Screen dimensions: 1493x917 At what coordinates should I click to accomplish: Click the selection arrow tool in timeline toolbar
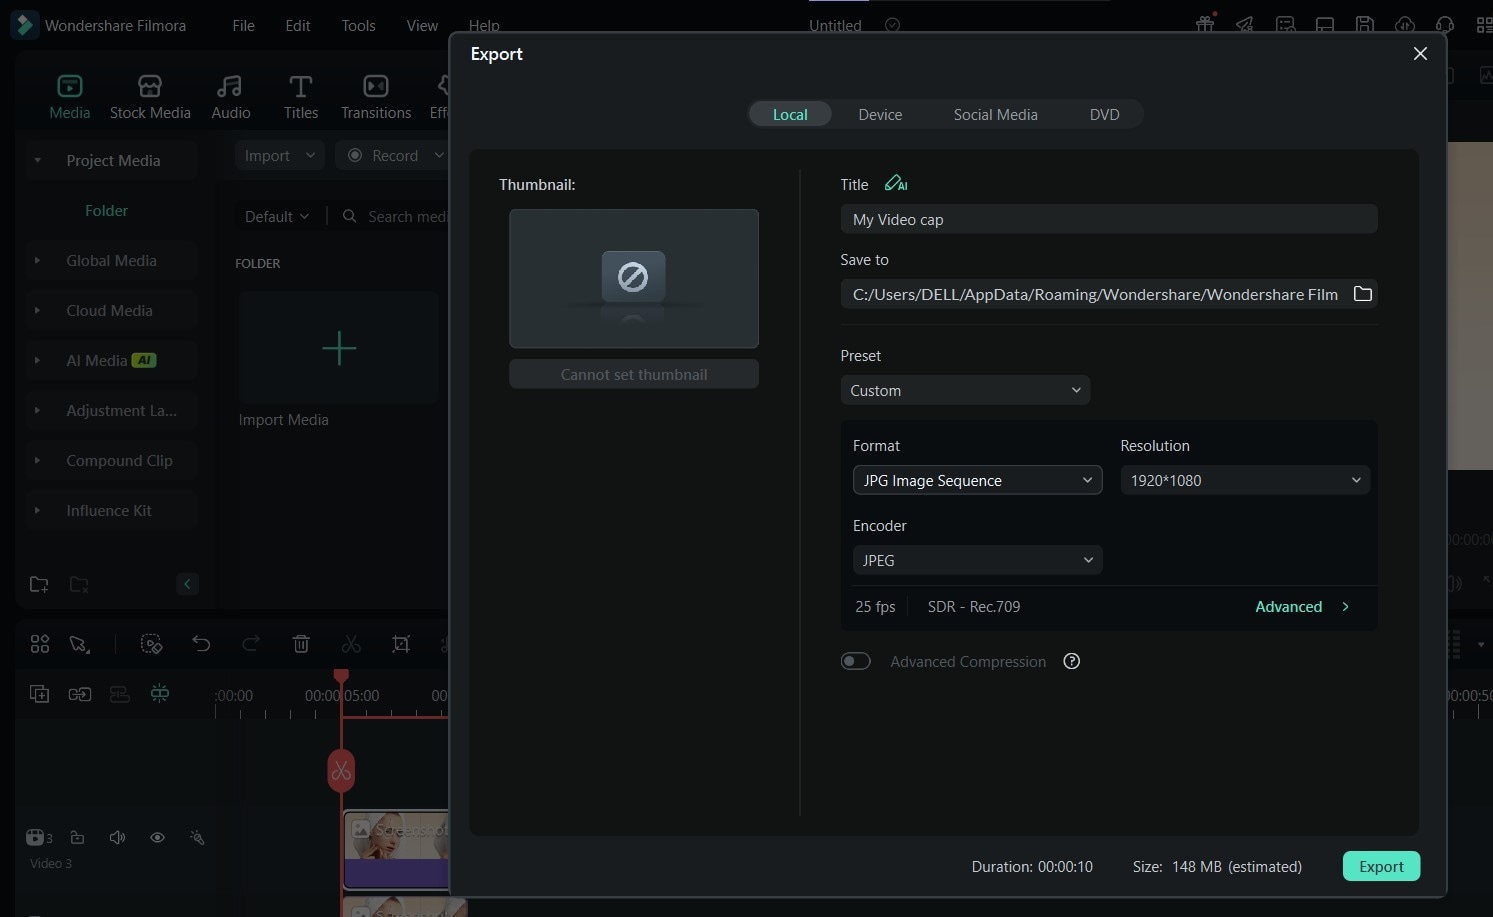[79, 645]
